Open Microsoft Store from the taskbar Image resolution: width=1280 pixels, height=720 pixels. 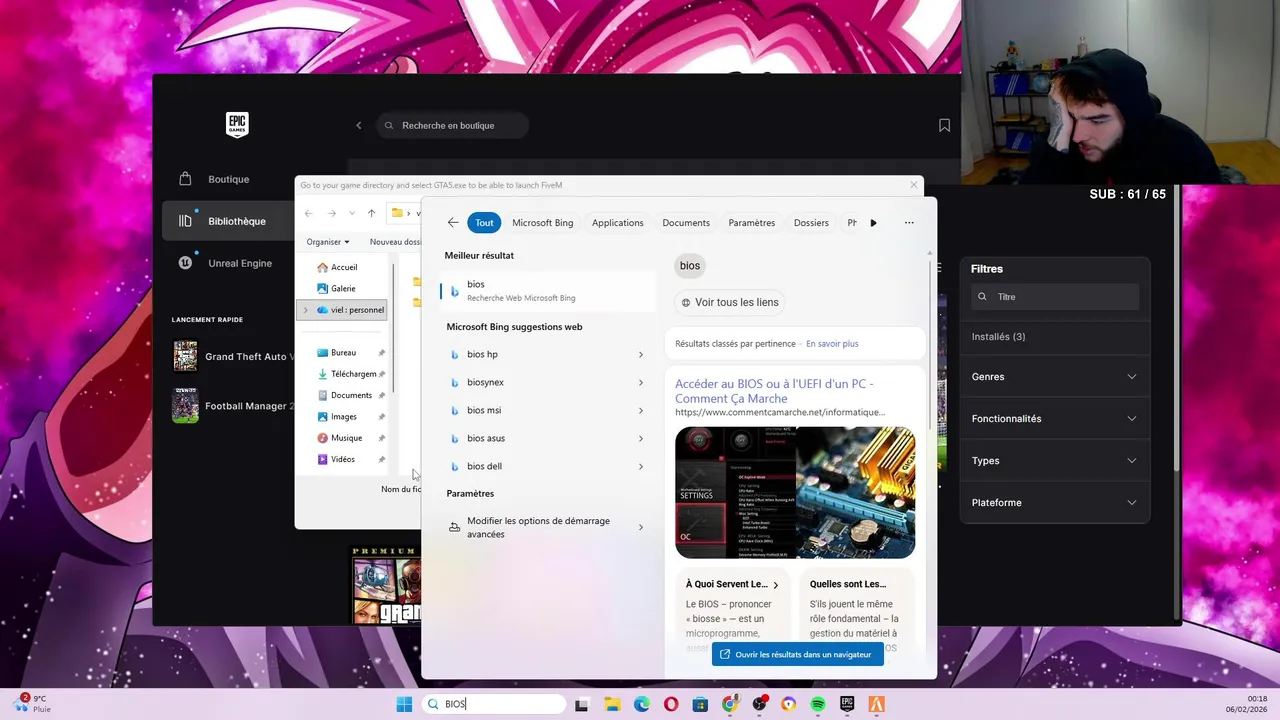click(x=700, y=704)
